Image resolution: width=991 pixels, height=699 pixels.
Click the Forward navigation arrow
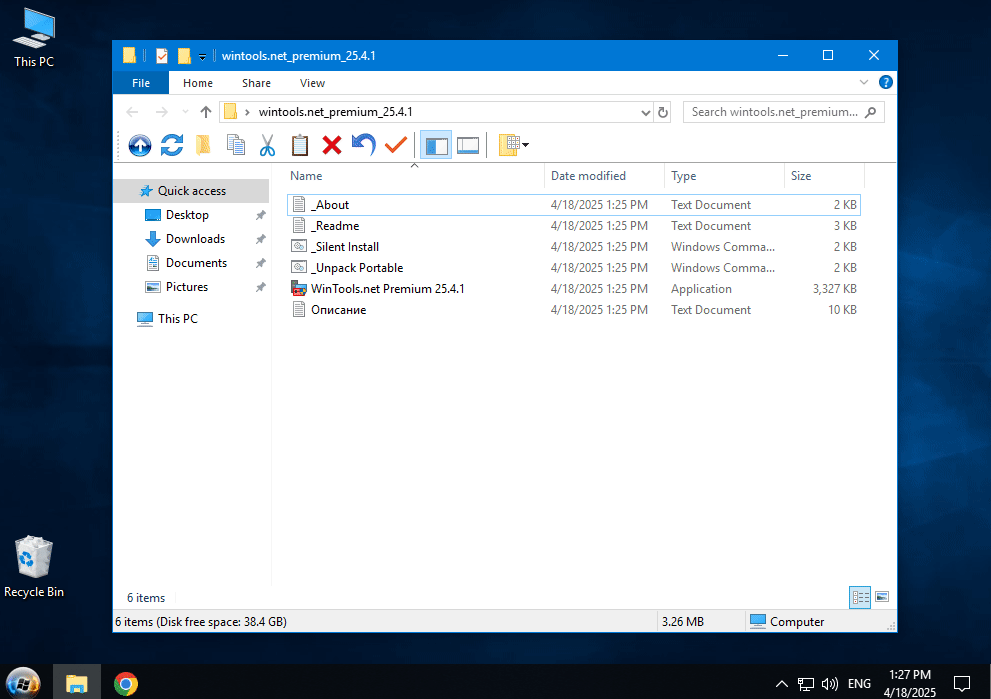coord(162,112)
